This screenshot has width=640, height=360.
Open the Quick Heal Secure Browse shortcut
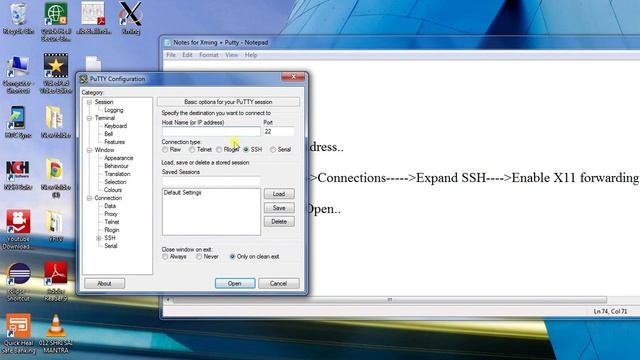tap(56, 22)
